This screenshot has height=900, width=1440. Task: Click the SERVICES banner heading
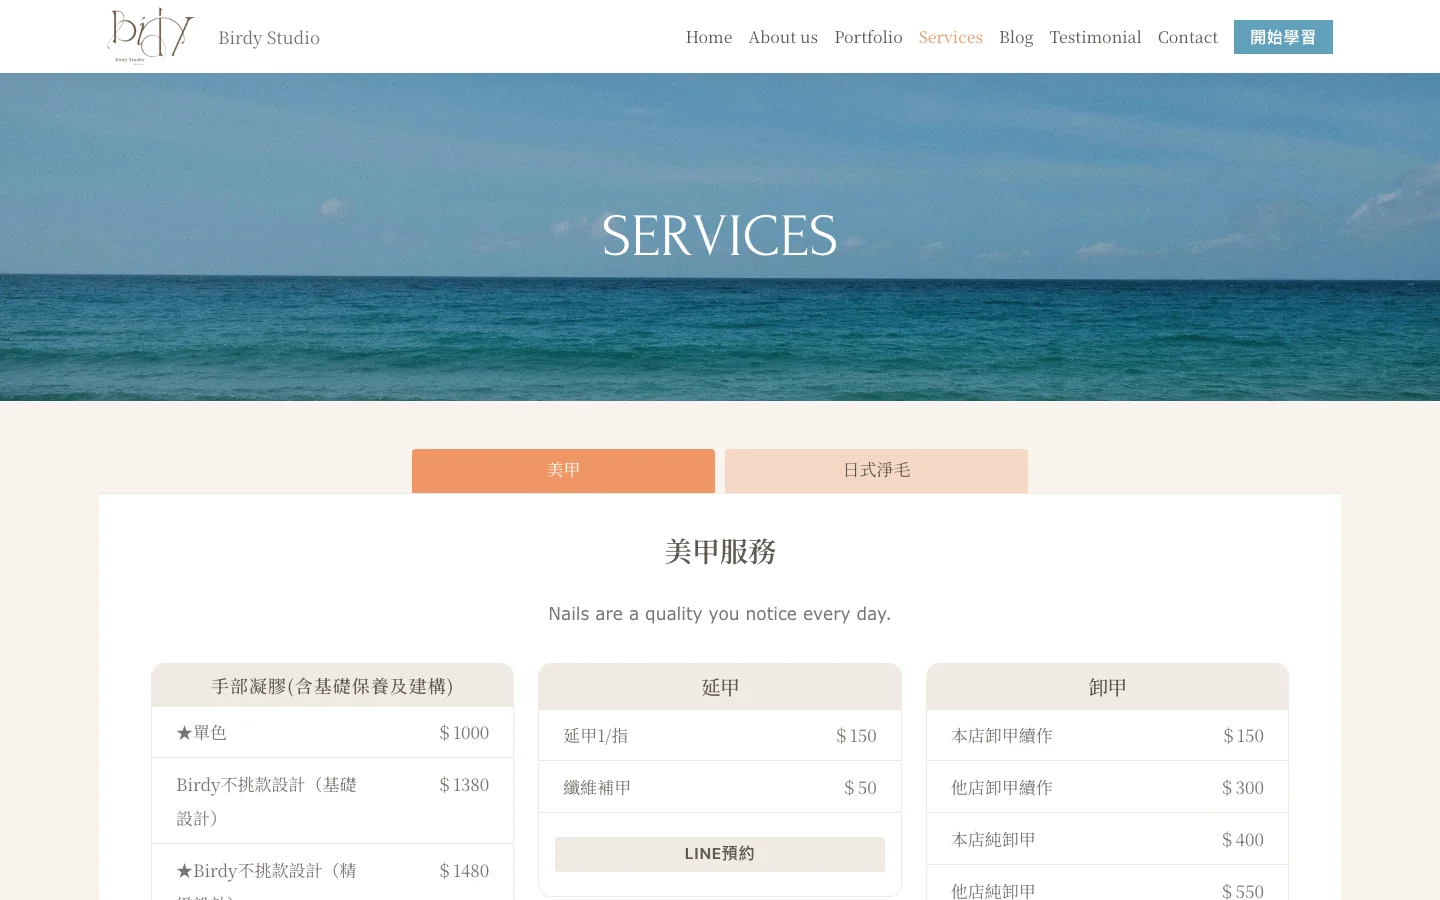719,236
